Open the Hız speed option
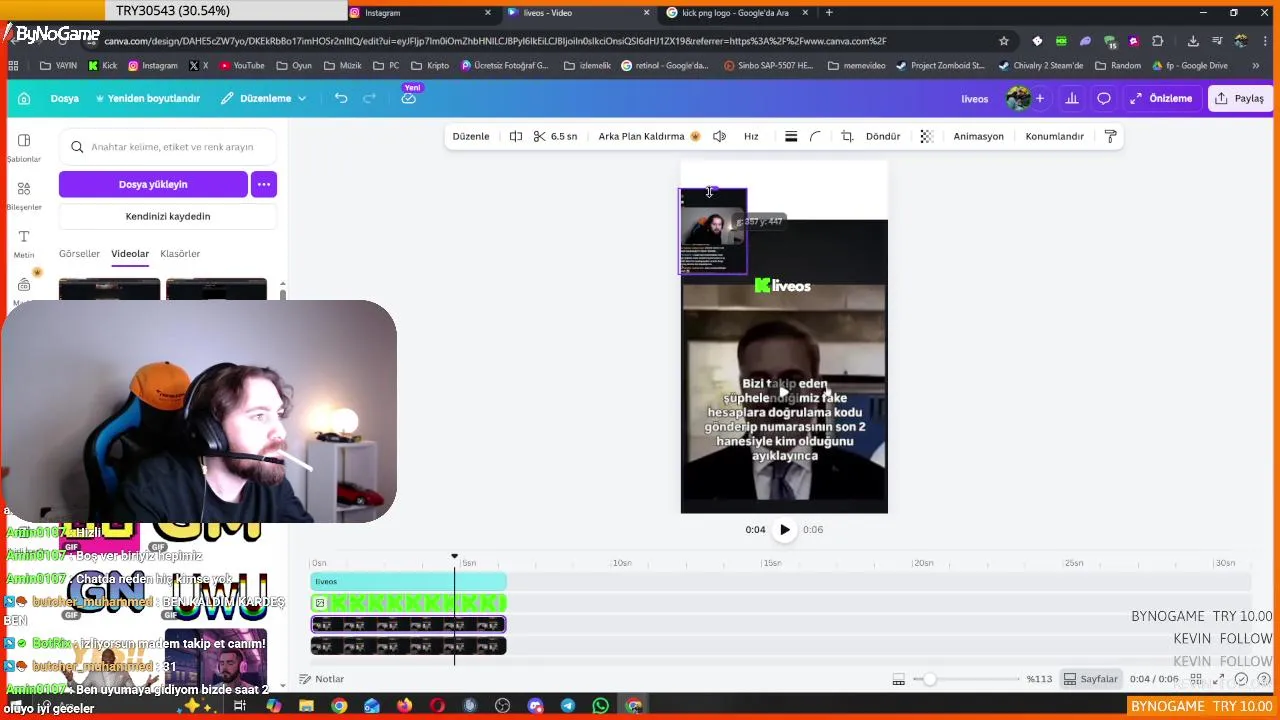This screenshot has height=720, width=1280. (x=751, y=136)
